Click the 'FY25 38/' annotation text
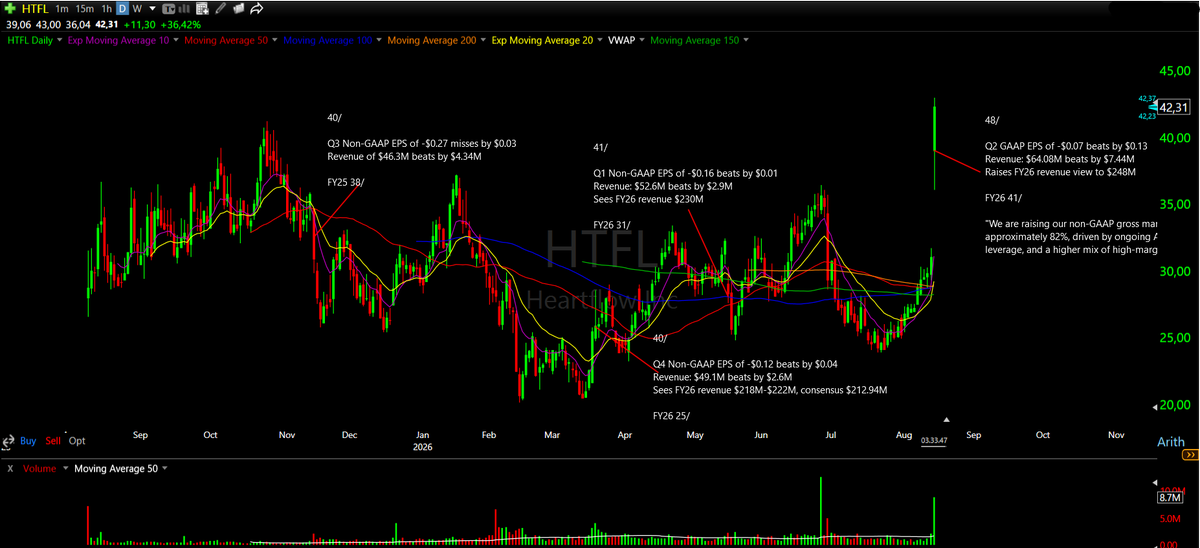The image size is (1200, 548). [x=346, y=182]
